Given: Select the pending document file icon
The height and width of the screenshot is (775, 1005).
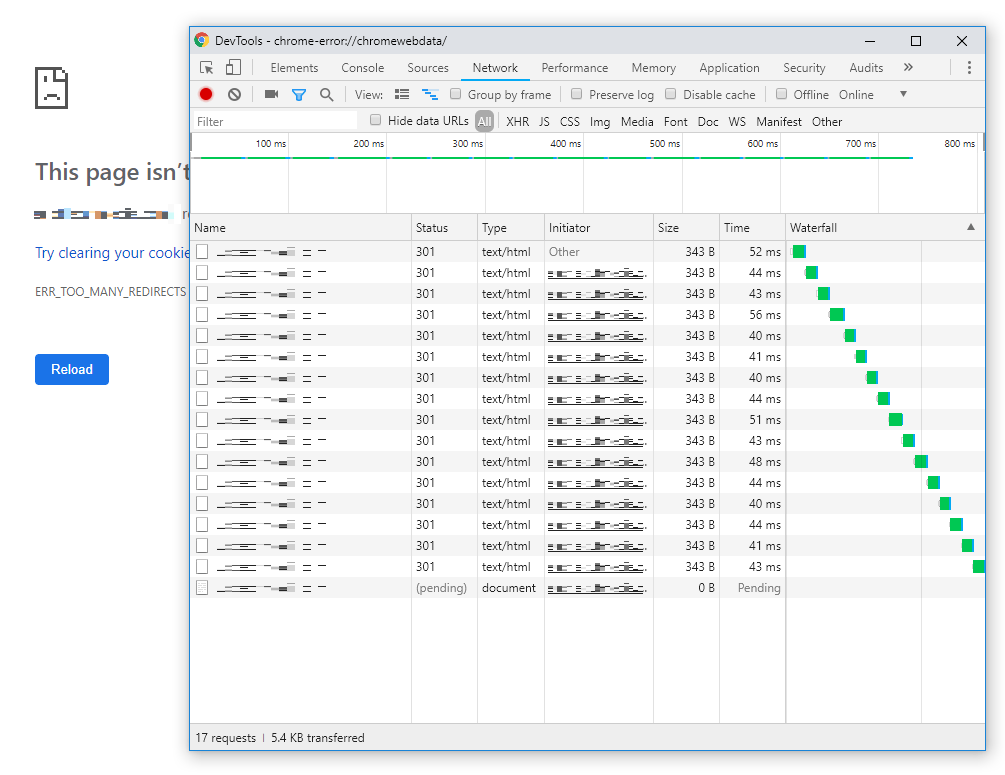Looking at the screenshot, I should pos(202,587).
